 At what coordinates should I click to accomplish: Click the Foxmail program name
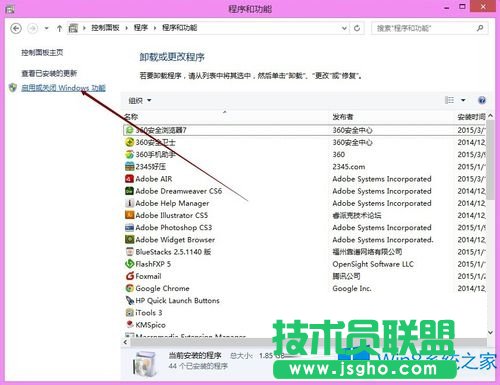(148, 276)
